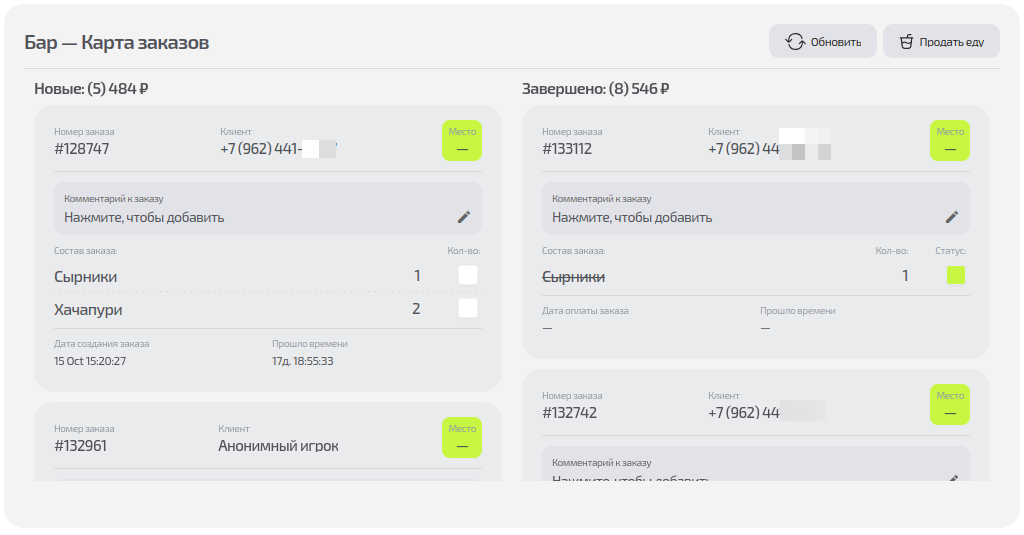Click the food cup icon
Viewport: 1024px width, 535px height.
906,42
